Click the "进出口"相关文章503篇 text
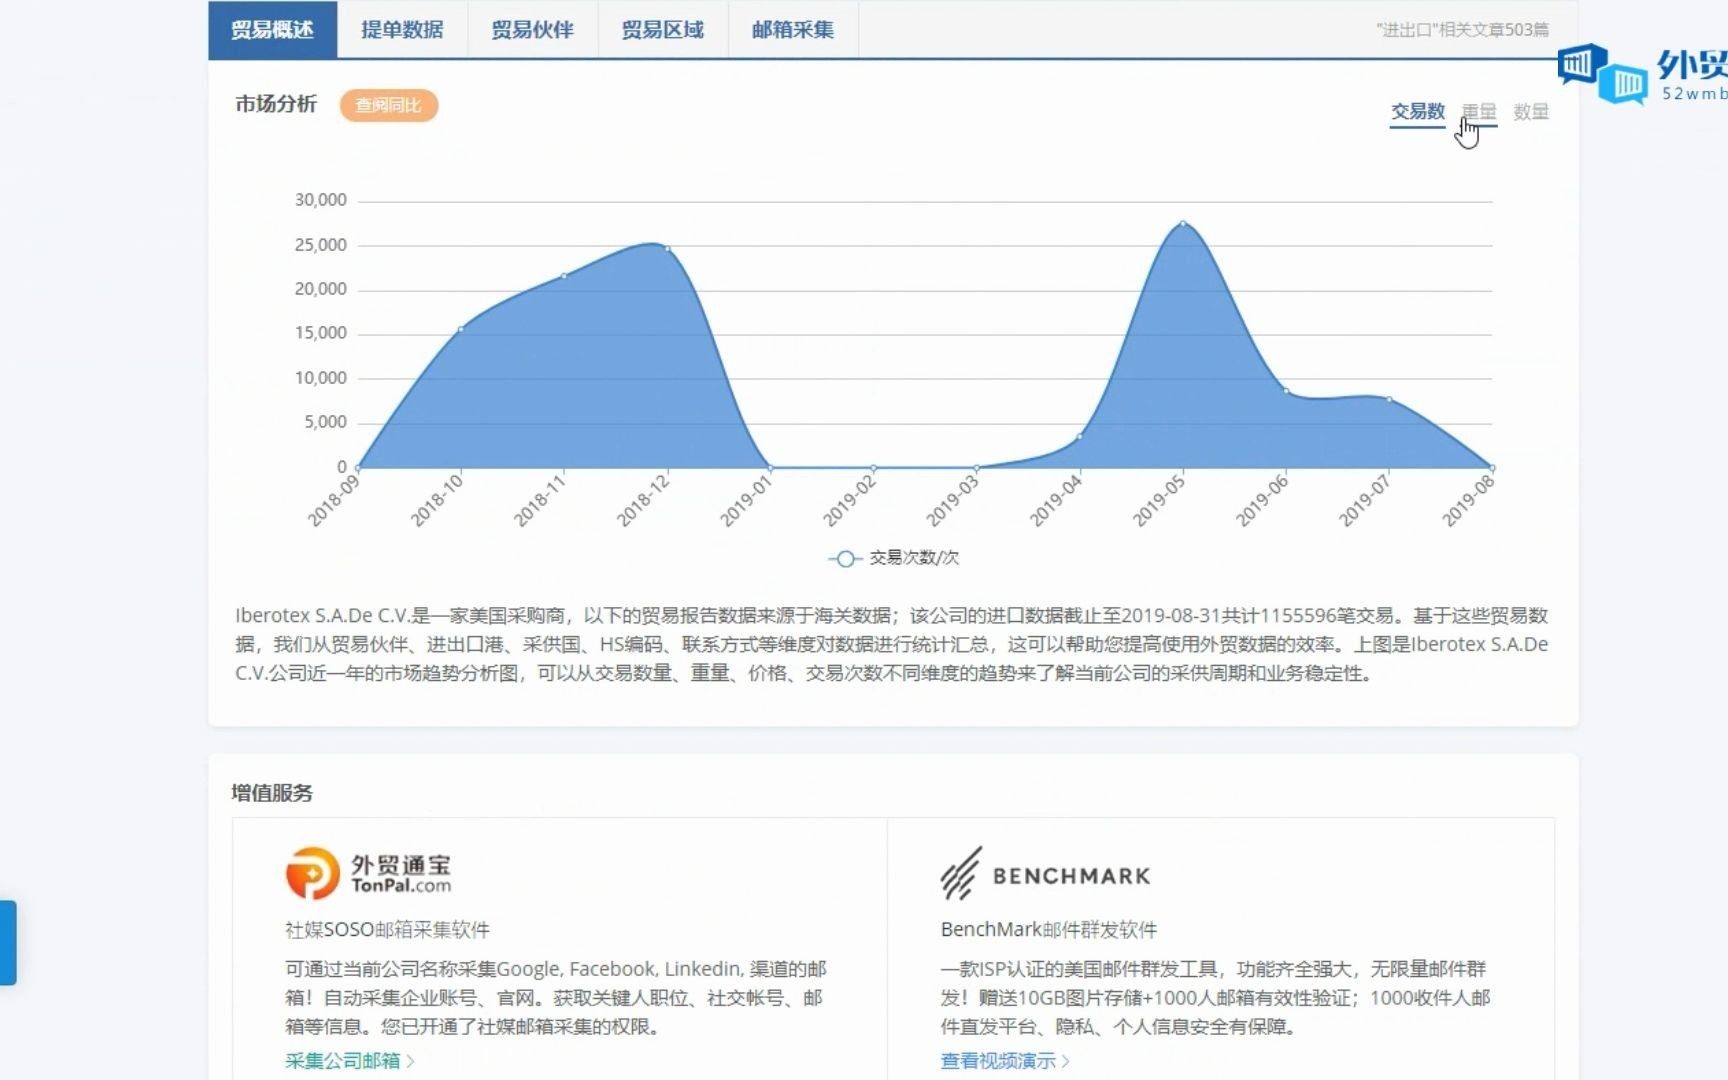 pos(1462,30)
